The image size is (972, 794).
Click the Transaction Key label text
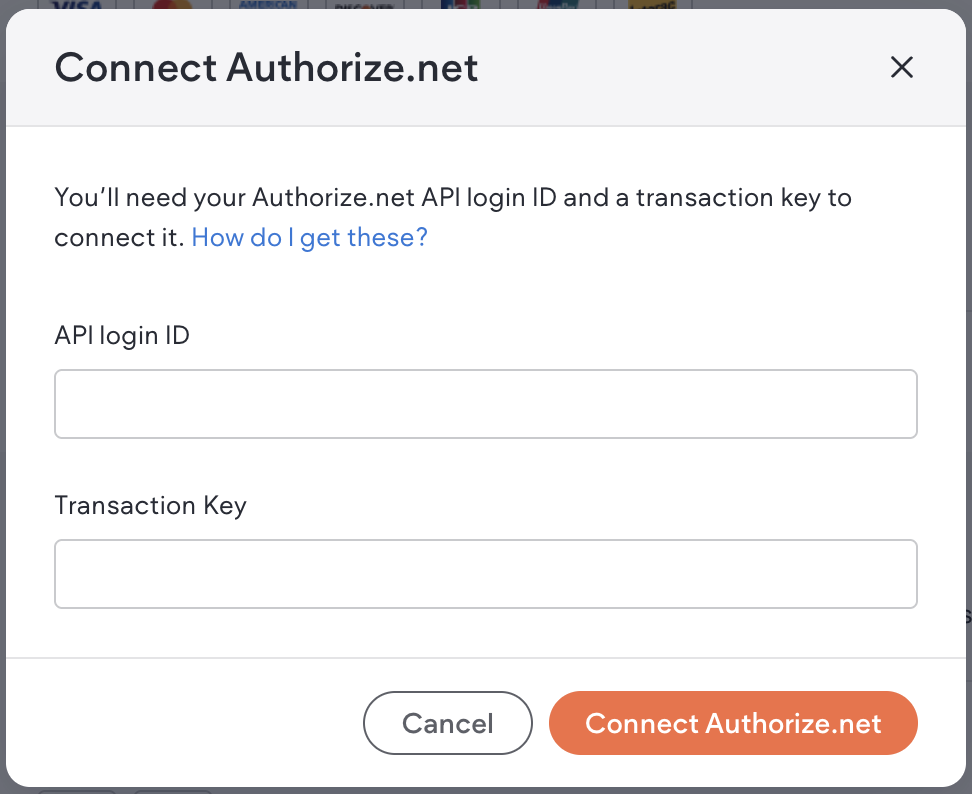click(x=150, y=505)
